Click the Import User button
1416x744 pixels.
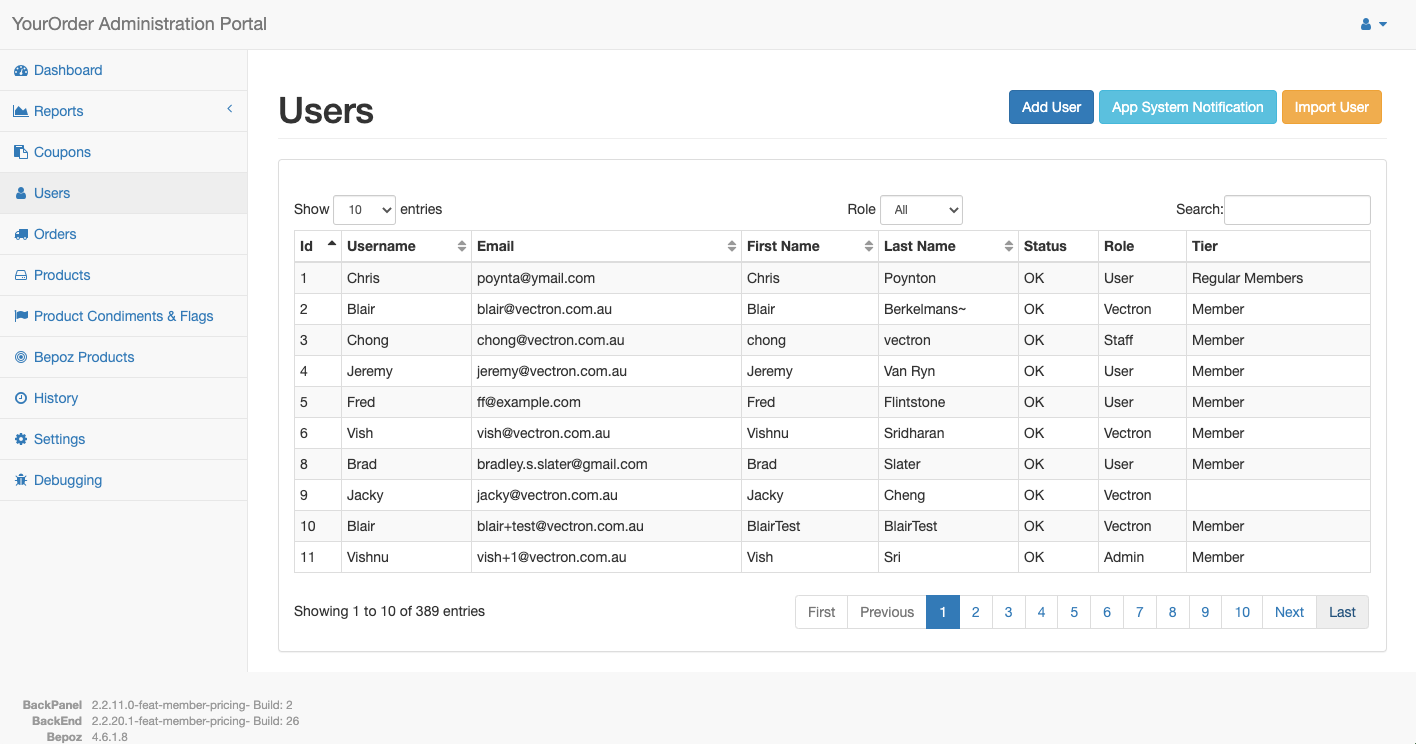(1331, 107)
